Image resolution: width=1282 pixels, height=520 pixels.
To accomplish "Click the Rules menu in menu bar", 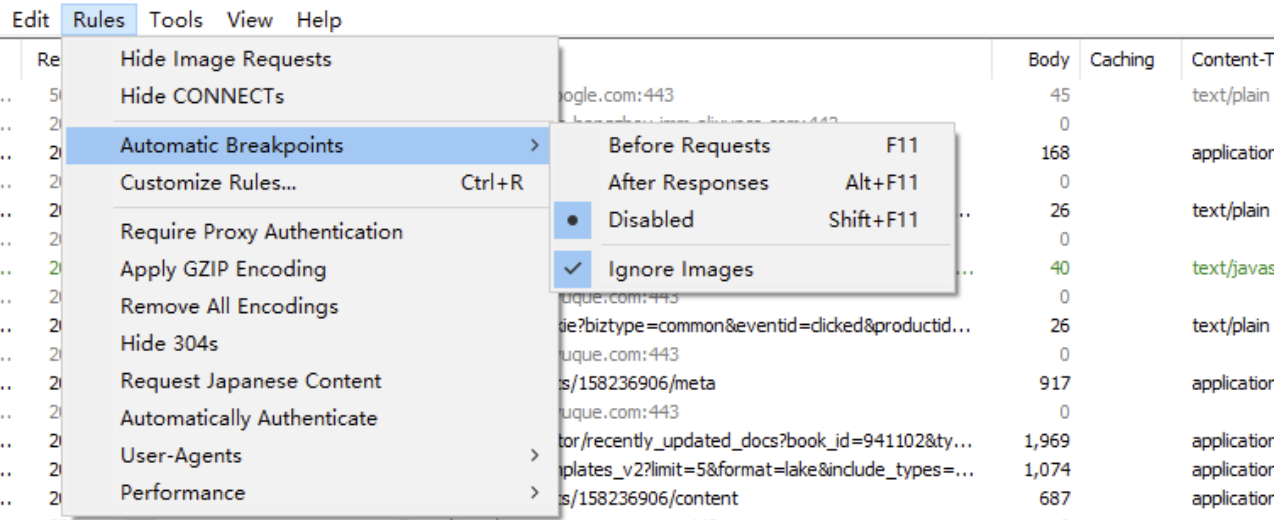I will (99, 20).
